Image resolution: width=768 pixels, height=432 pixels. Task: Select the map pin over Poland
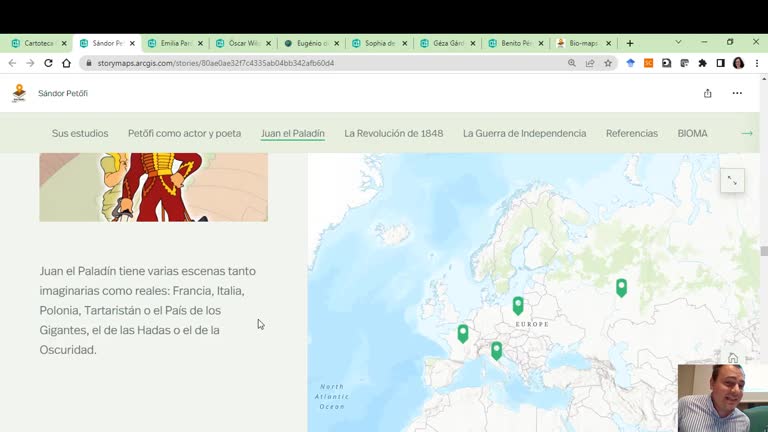click(518, 305)
